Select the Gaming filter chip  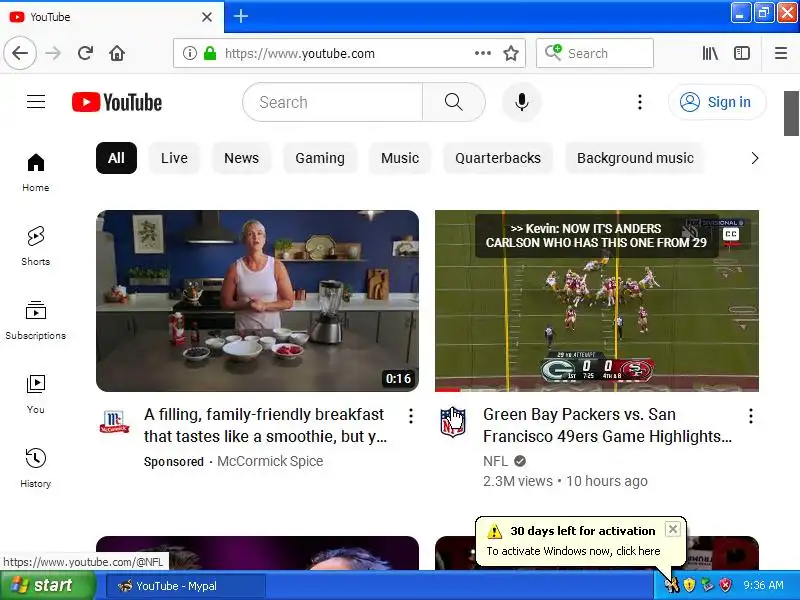pos(320,158)
